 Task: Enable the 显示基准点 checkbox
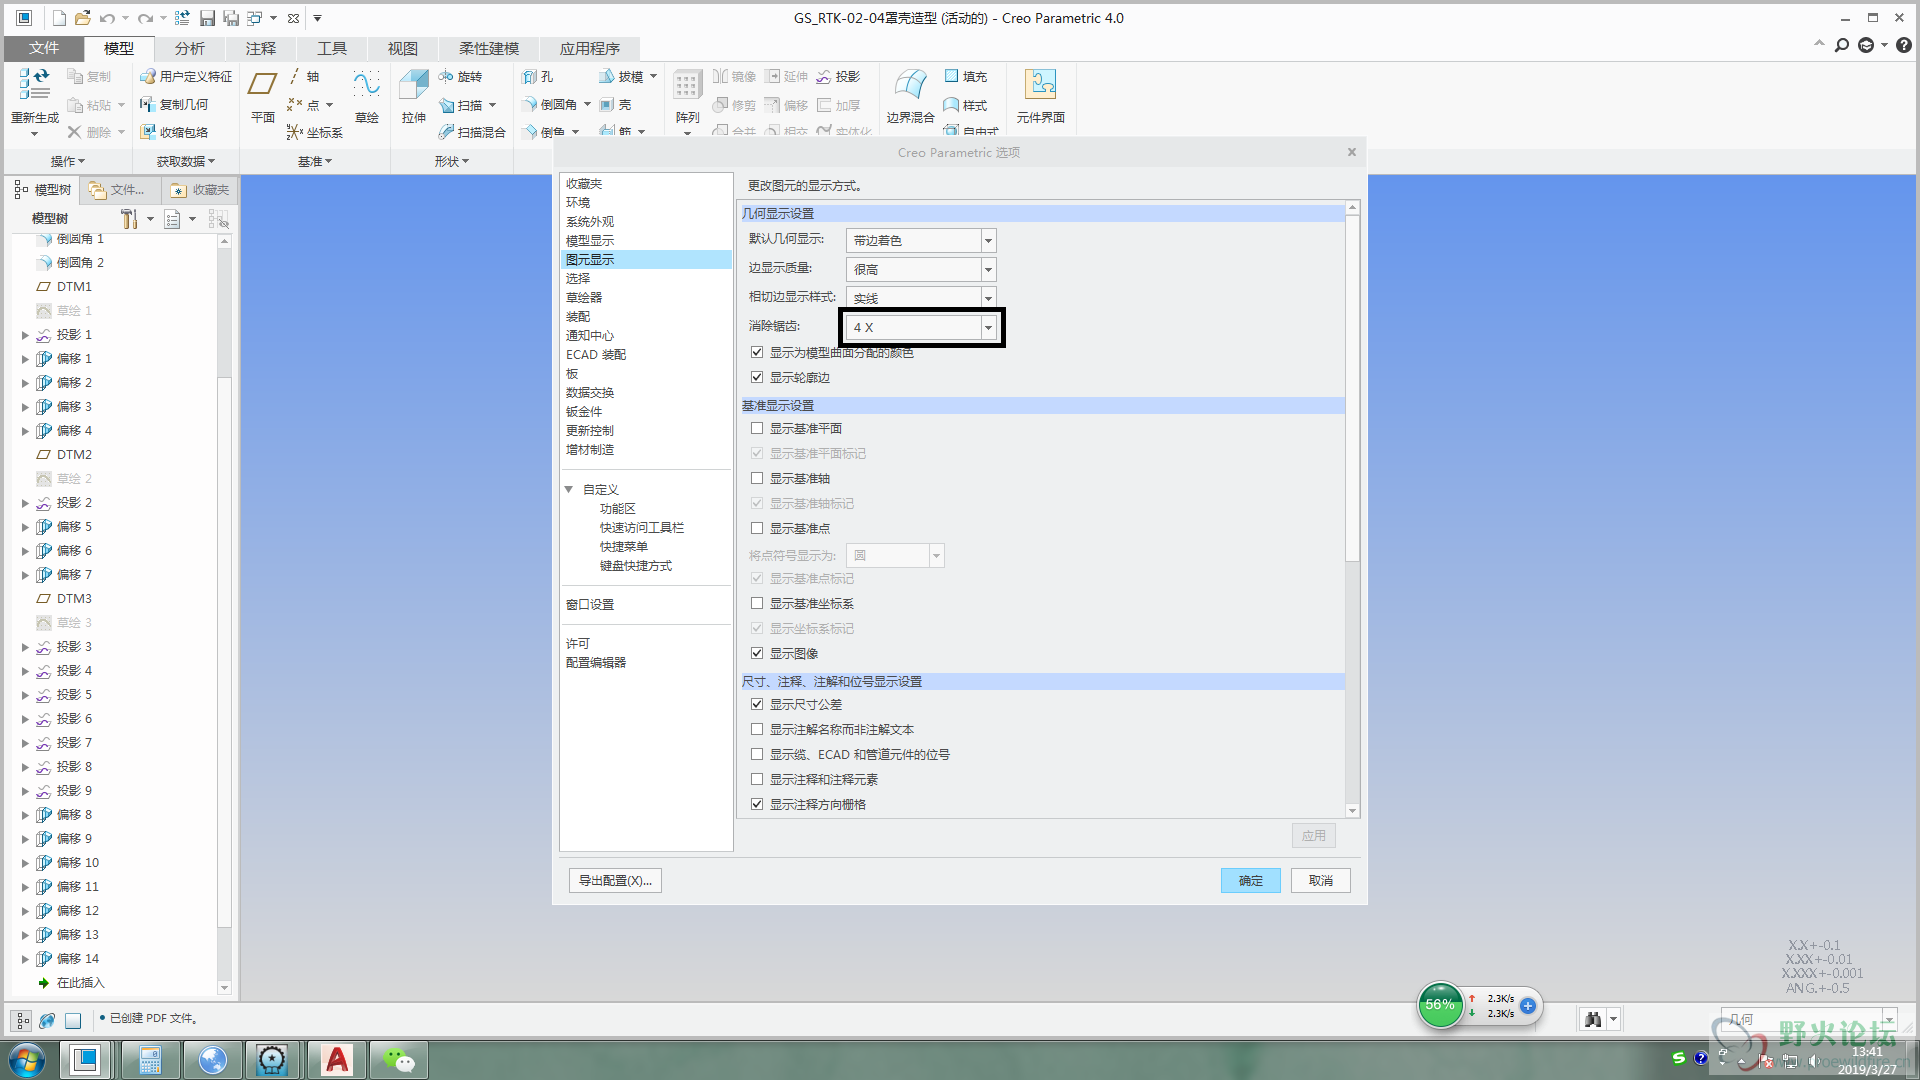click(x=757, y=528)
